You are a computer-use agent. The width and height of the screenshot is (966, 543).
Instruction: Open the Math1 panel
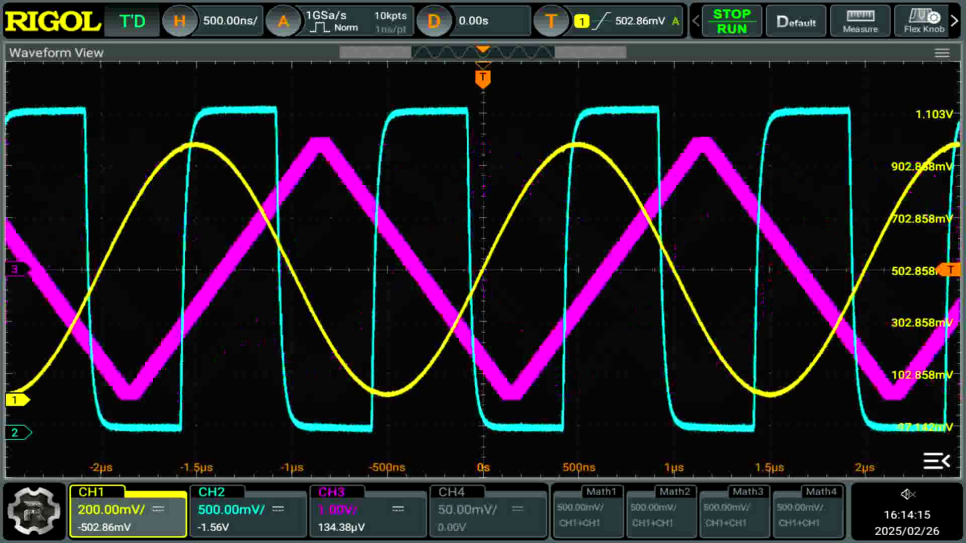[x=588, y=511]
